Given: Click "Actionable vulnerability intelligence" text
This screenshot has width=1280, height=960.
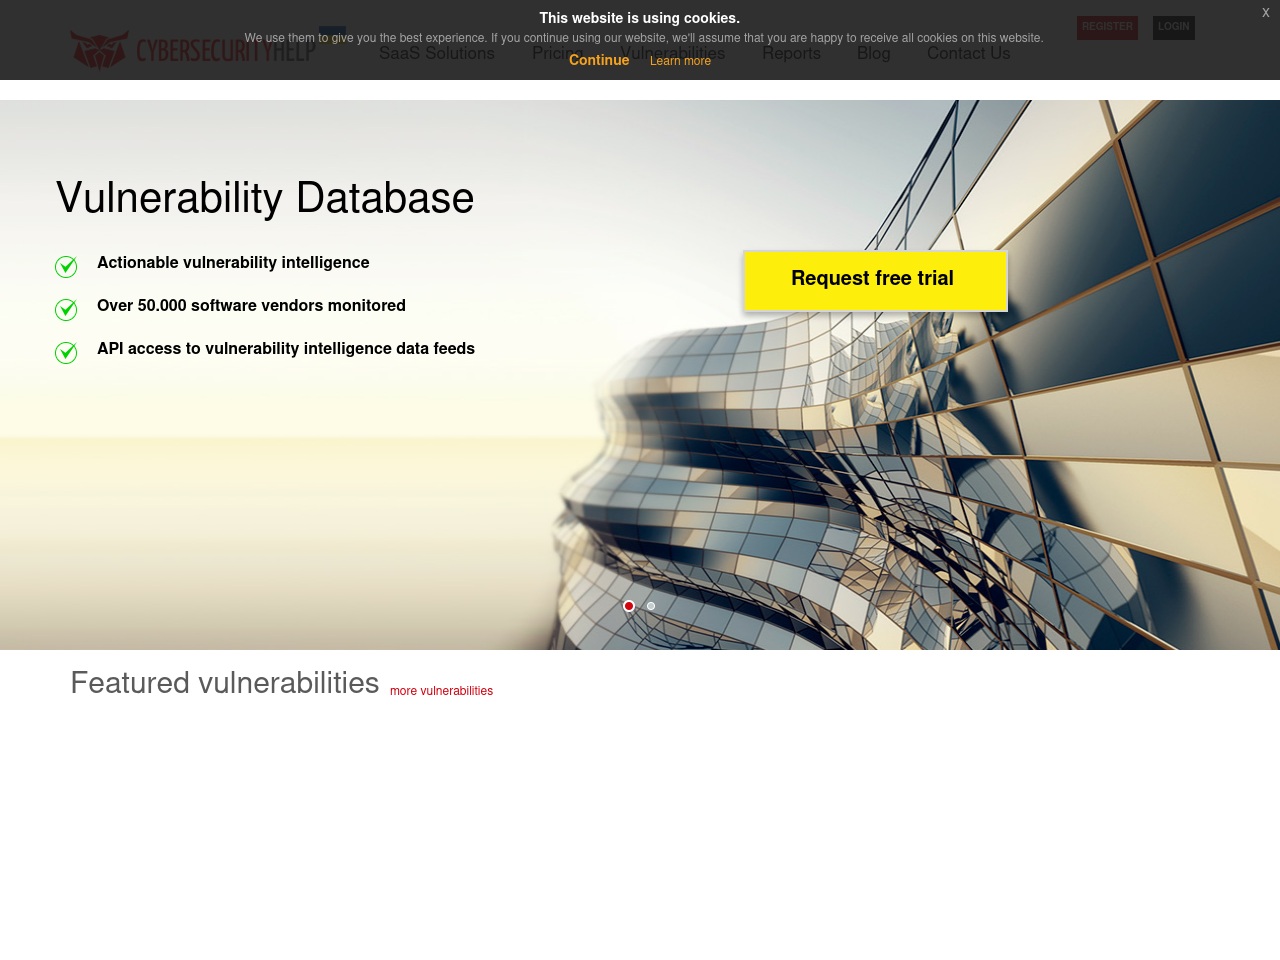Looking at the screenshot, I should [233, 263].
